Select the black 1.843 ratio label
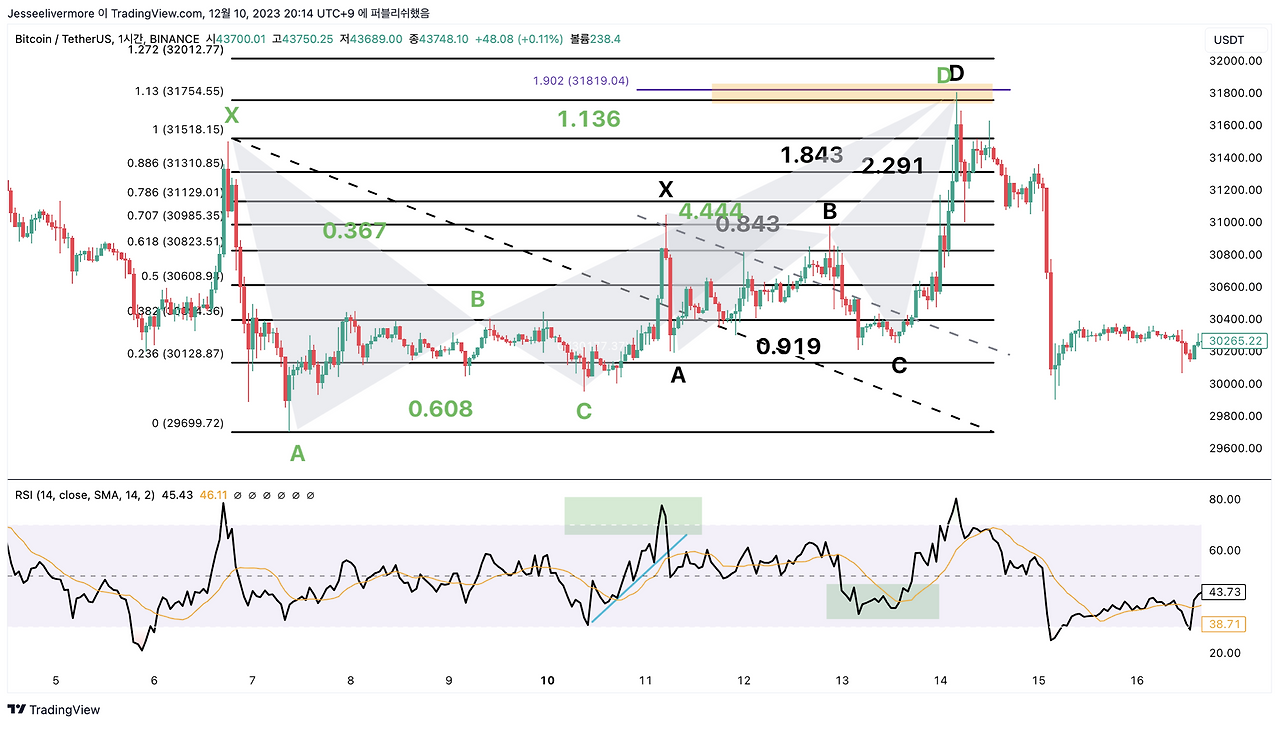The width and height of the screenshot is (1280, 730). 812,154
